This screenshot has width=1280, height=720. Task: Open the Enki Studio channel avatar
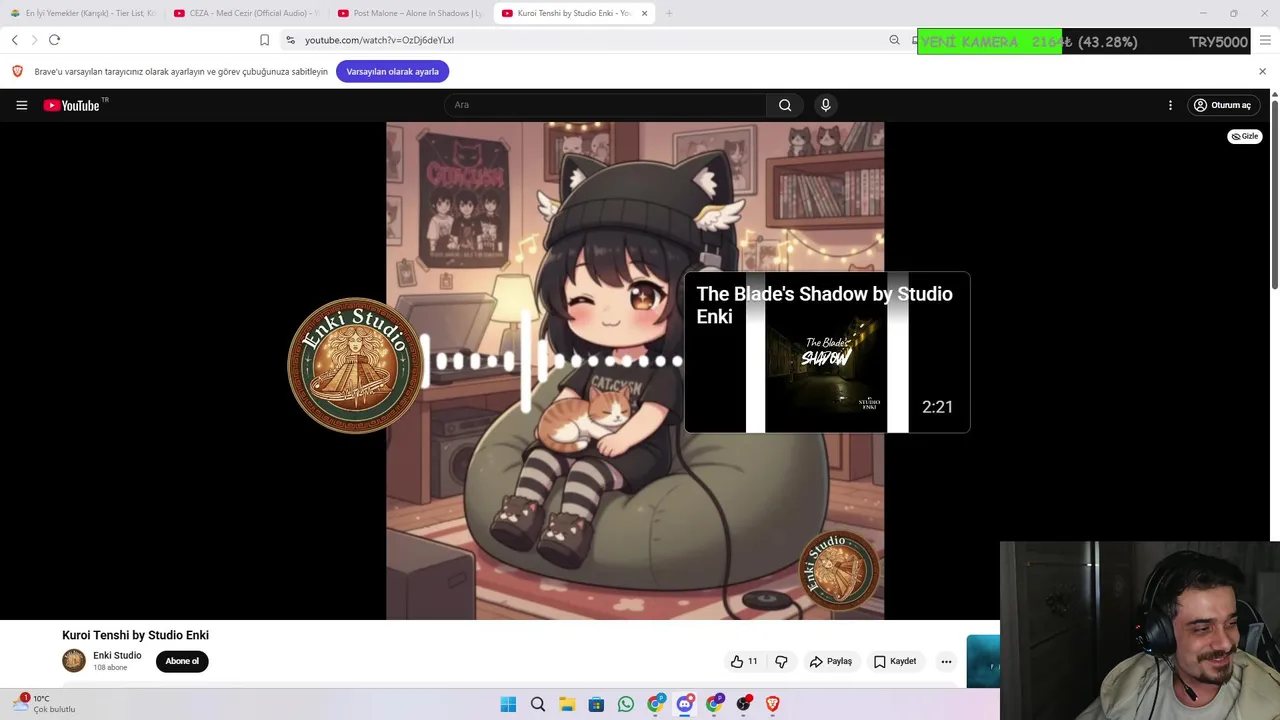coord(74,660)
